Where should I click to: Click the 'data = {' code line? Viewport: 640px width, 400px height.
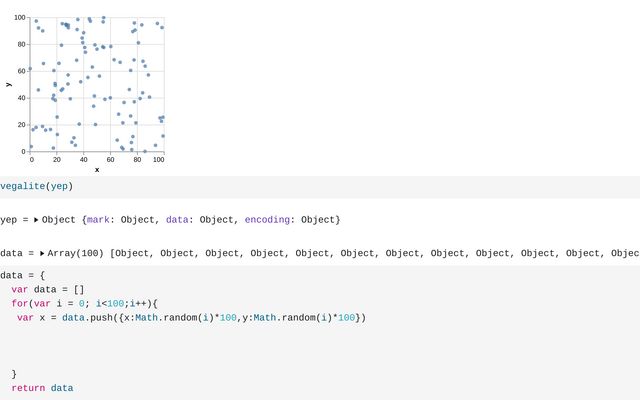(x=23, y=275)
